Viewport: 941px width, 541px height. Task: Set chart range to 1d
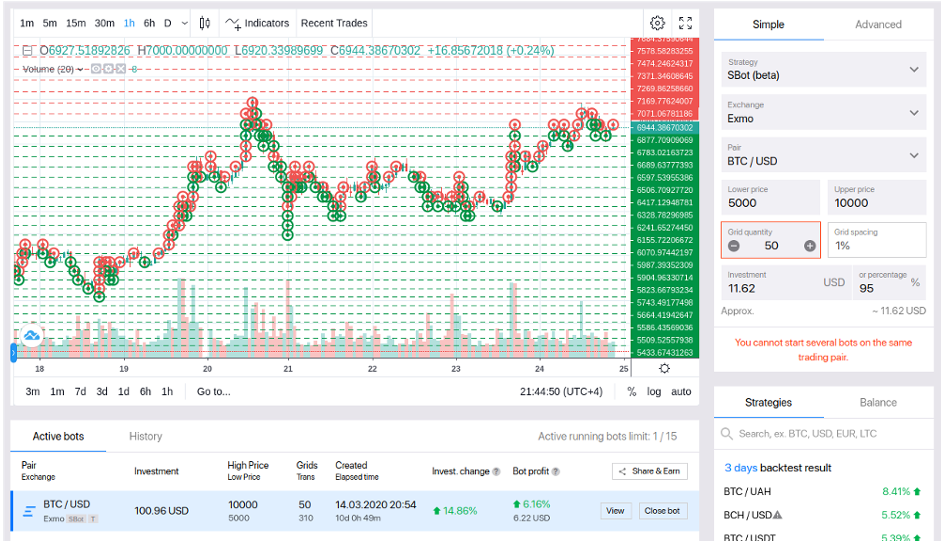[x=124, y=391]
